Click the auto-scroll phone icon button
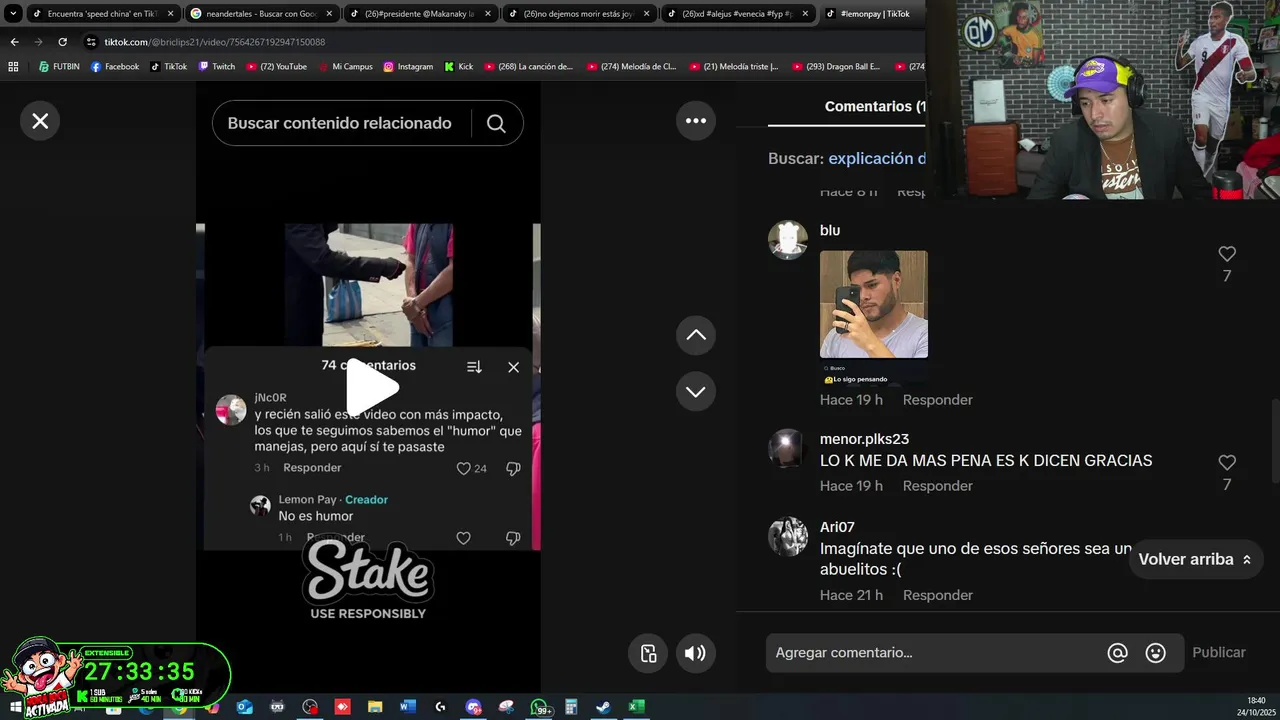 [648, 653]
